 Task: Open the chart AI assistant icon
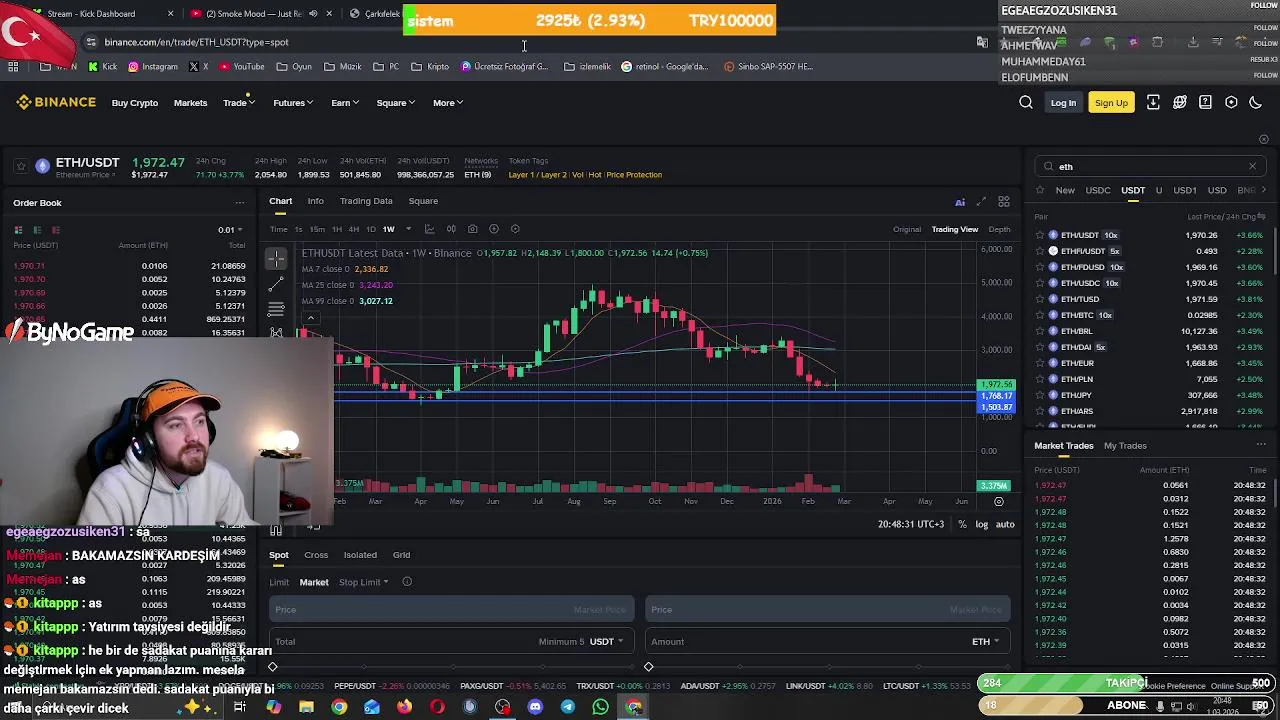pyautogui.click(x=960, y=202)
